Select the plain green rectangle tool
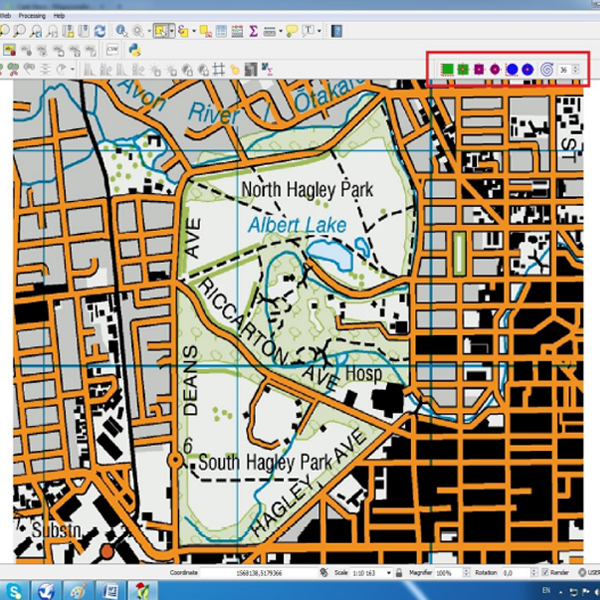The width and height of the screenshot is (600, 600). [447, 69]
